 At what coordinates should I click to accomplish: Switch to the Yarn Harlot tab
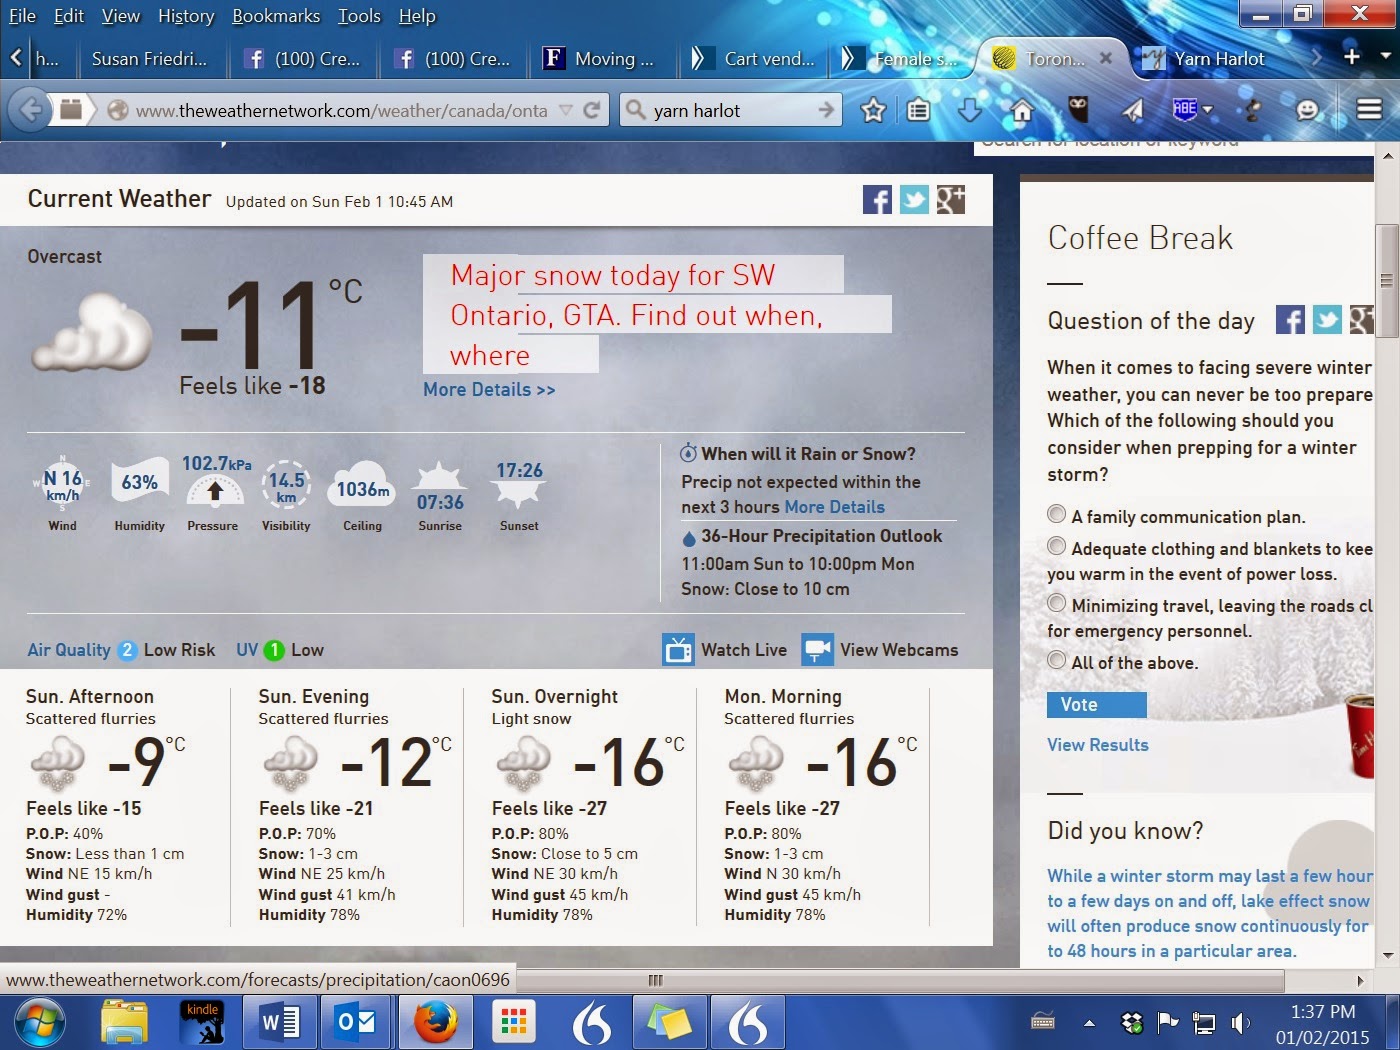pos(1220,59)
